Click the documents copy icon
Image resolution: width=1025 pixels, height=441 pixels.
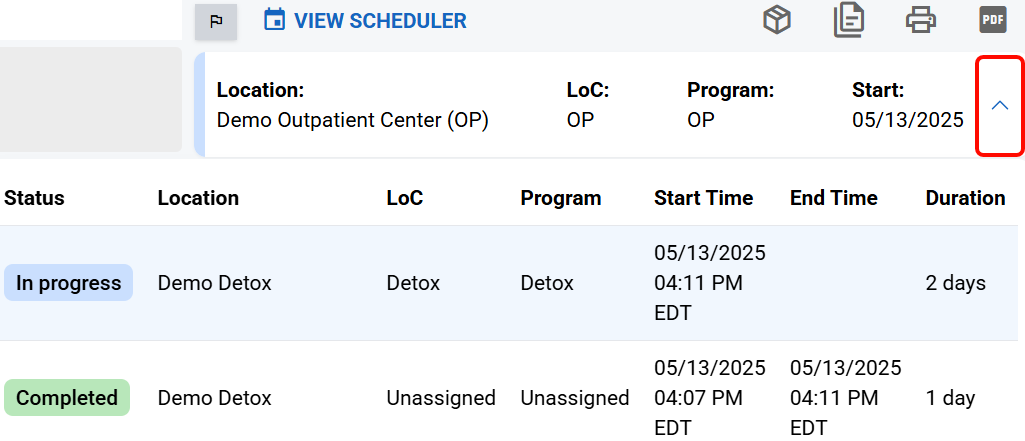(849, 20)
